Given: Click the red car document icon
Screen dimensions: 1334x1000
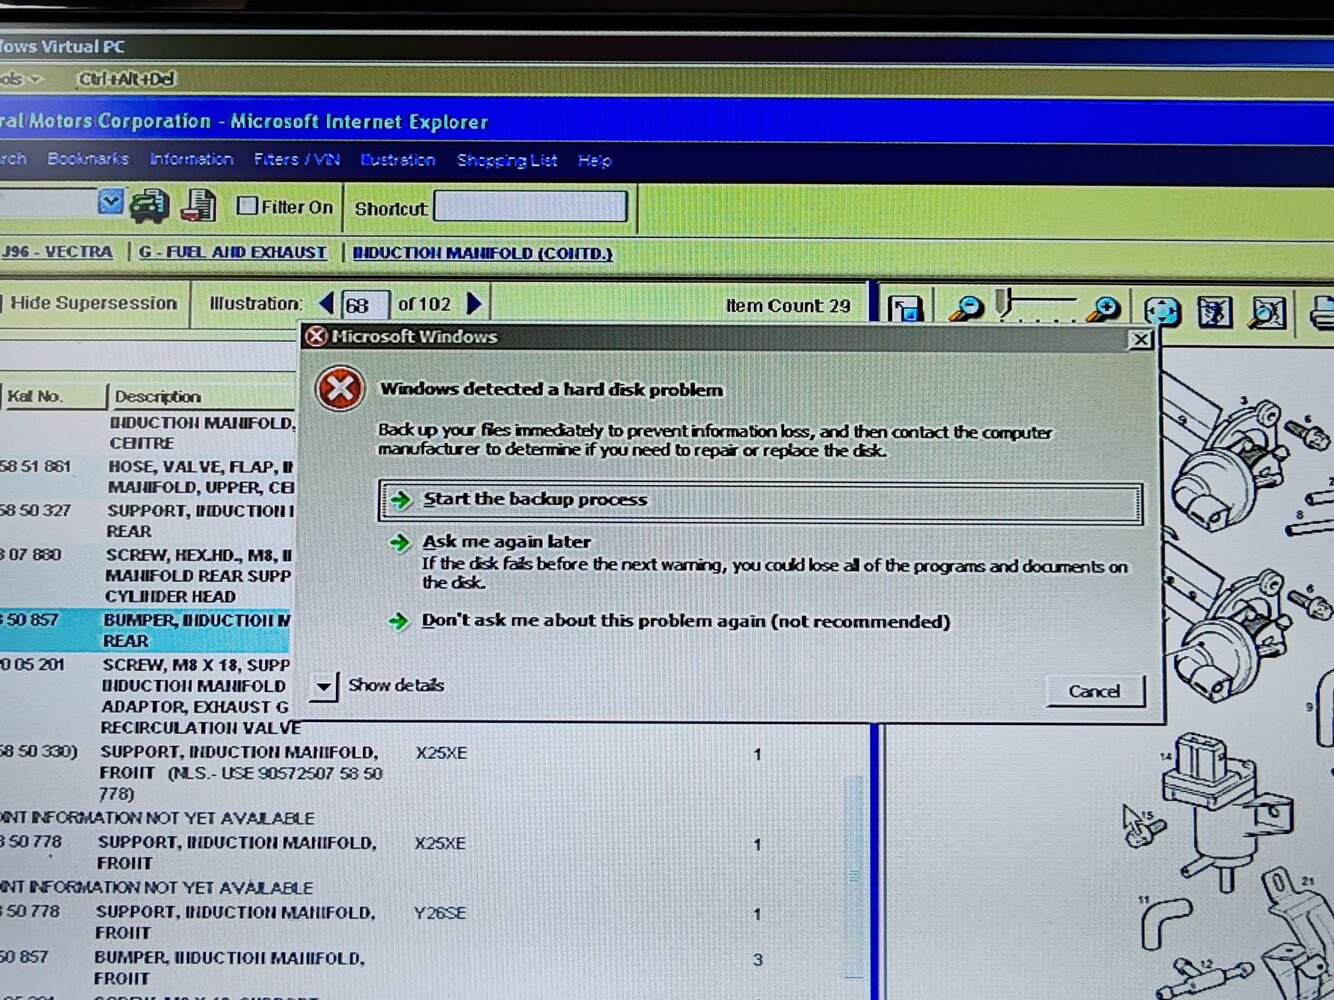Looking at the screenshot, I should coord(198,206).
